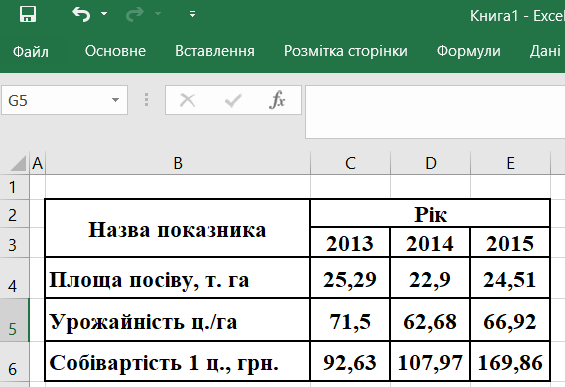Click the Cancel X formula icon

tap(187, 100)
